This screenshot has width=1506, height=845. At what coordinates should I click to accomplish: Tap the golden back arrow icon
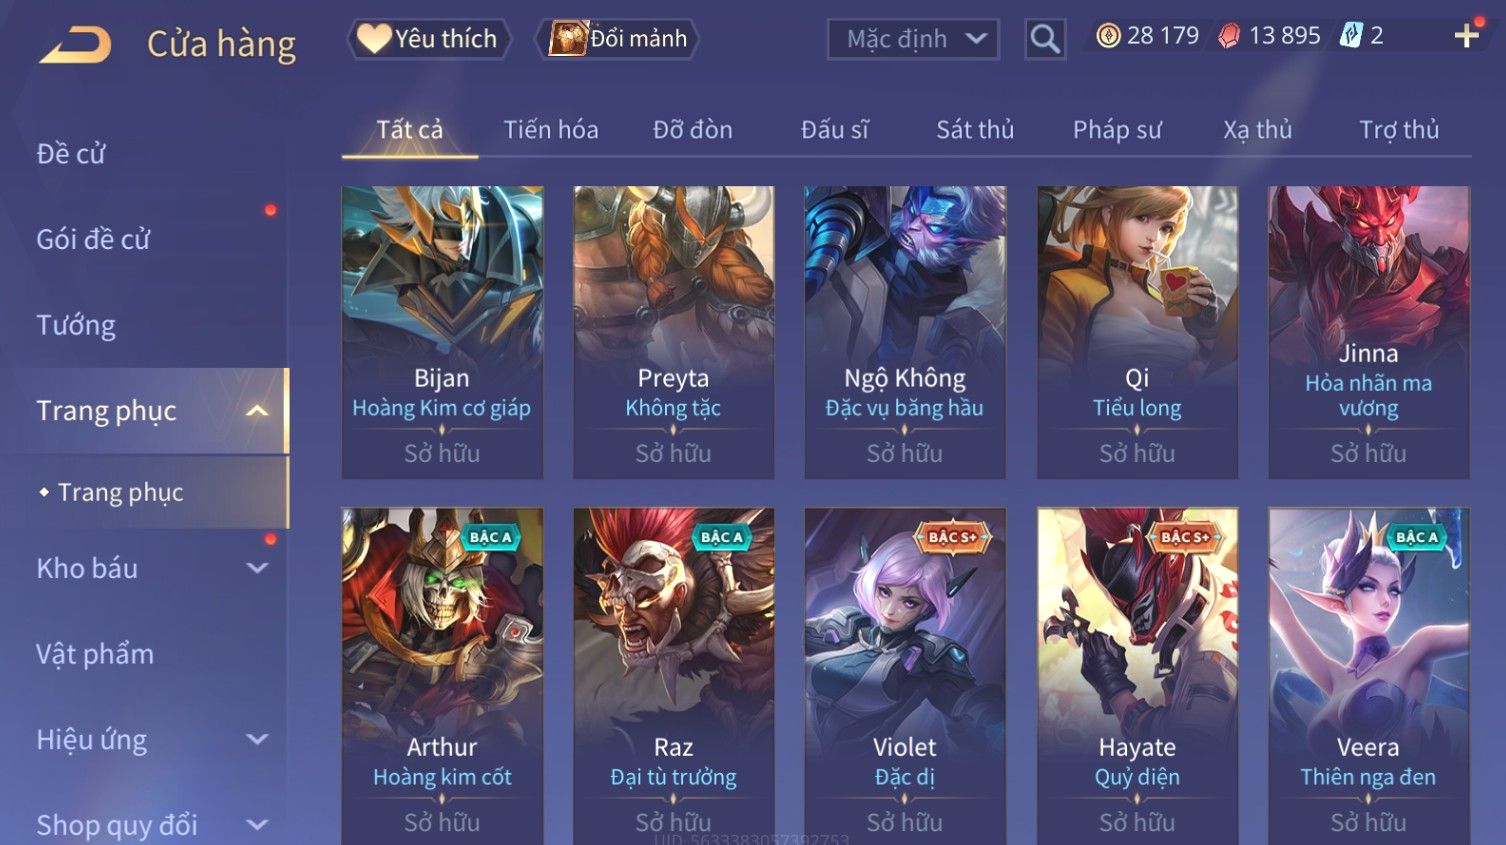point(75,44)
